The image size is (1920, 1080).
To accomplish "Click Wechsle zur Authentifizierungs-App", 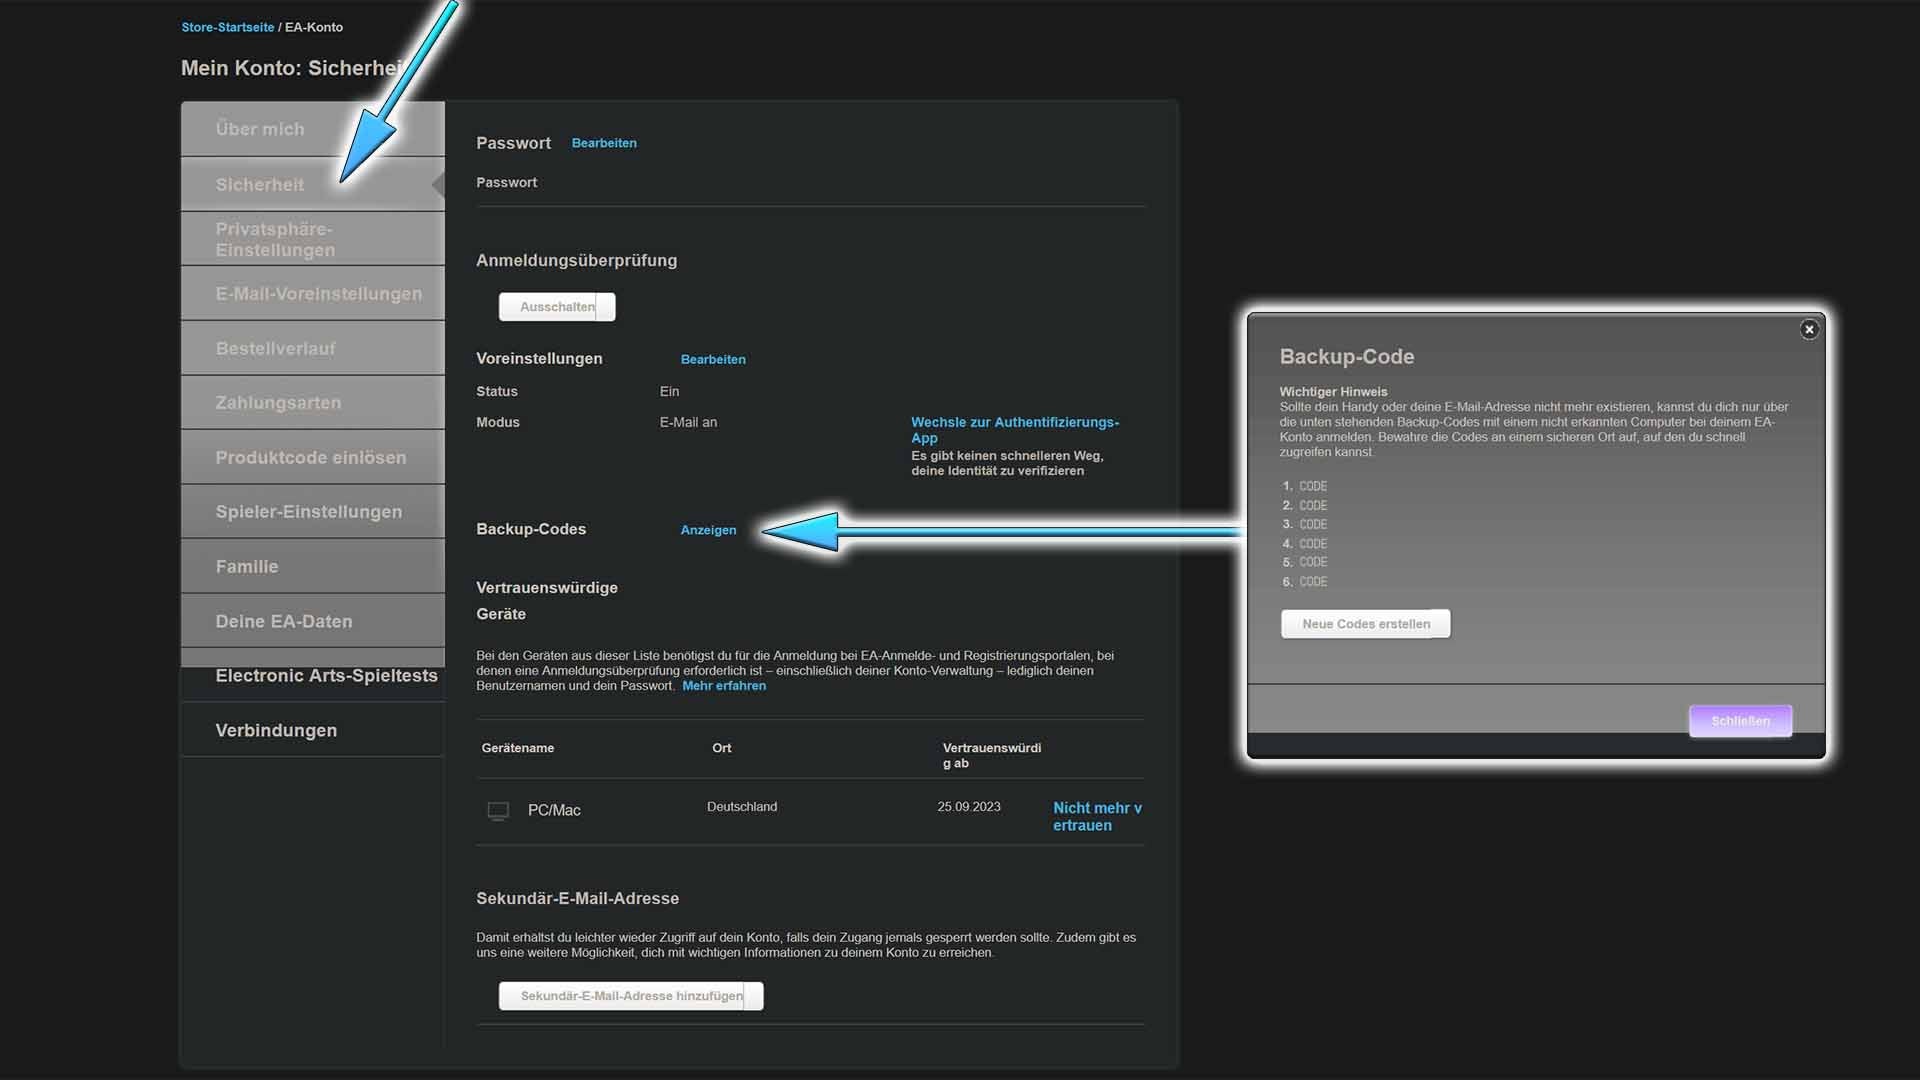I will coord(1015,430).
